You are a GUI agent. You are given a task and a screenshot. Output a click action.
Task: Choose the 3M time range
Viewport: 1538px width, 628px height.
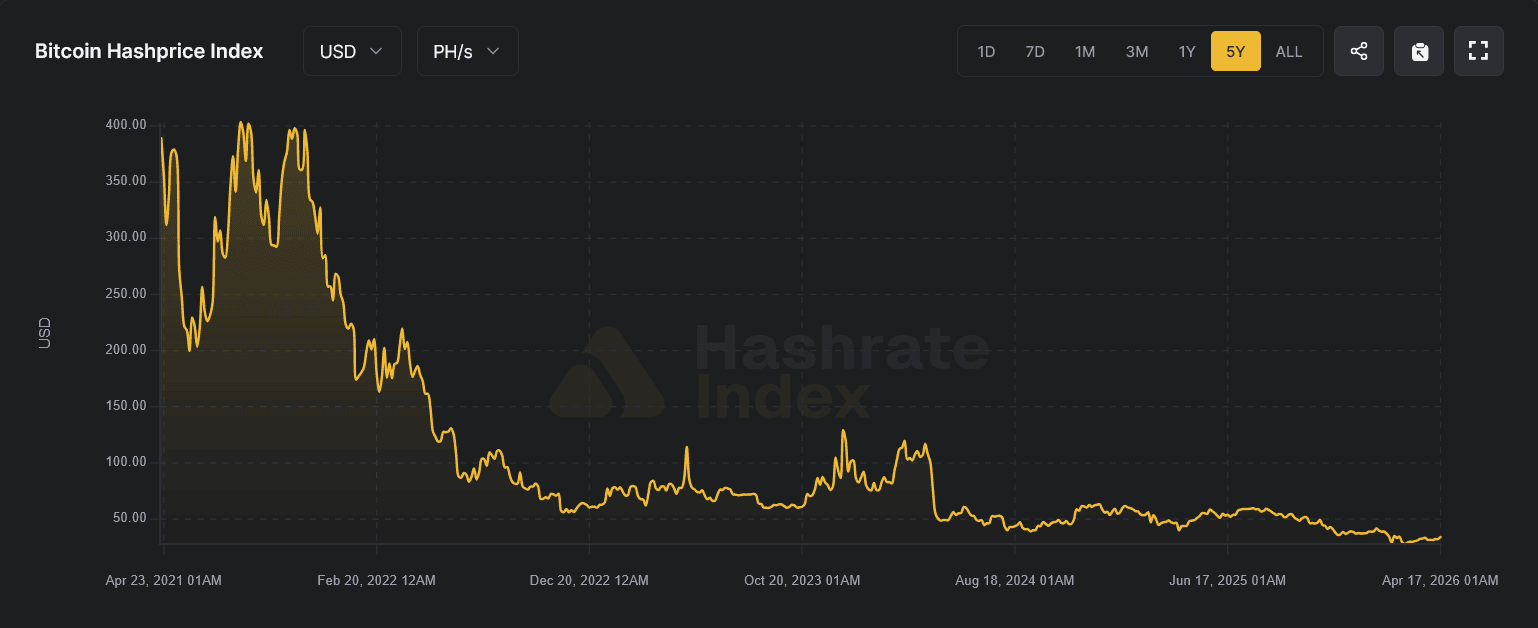tap(1137, 51)
